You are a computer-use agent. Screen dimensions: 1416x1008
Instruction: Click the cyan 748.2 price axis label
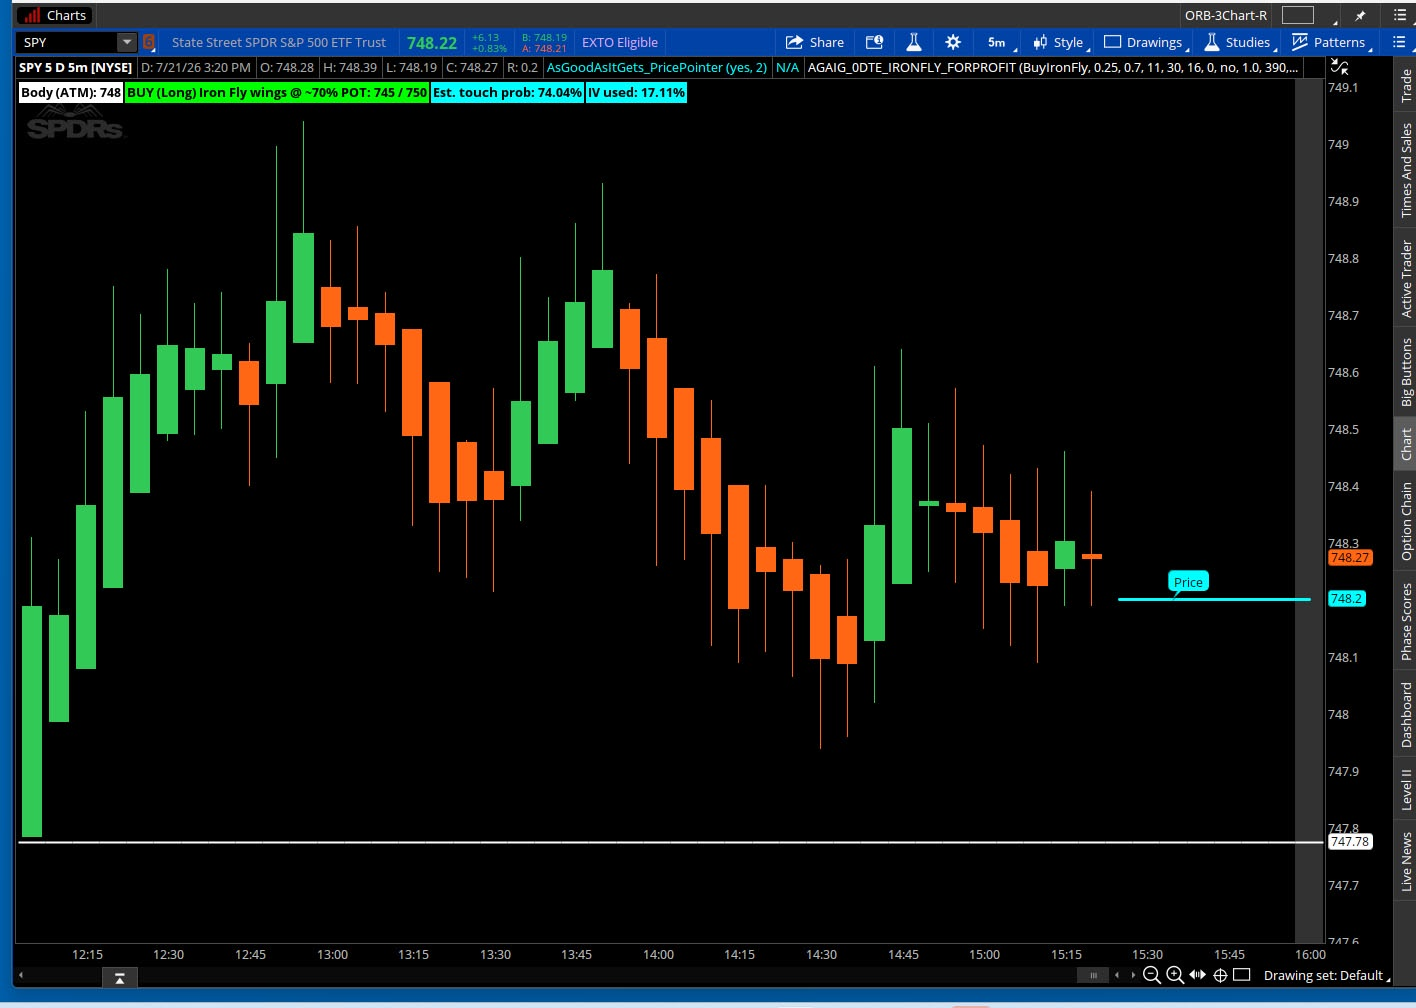pyautogui.click(x=1346, y=599)
